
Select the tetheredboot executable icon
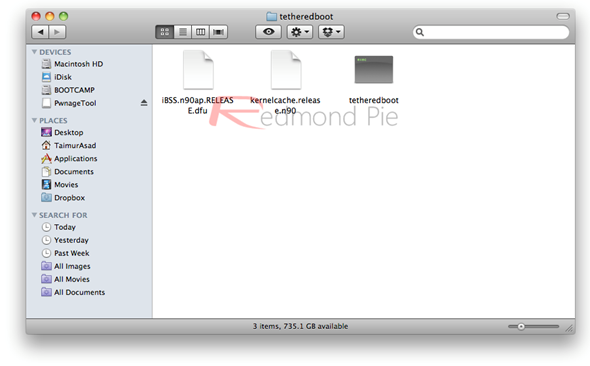point(374,70)
